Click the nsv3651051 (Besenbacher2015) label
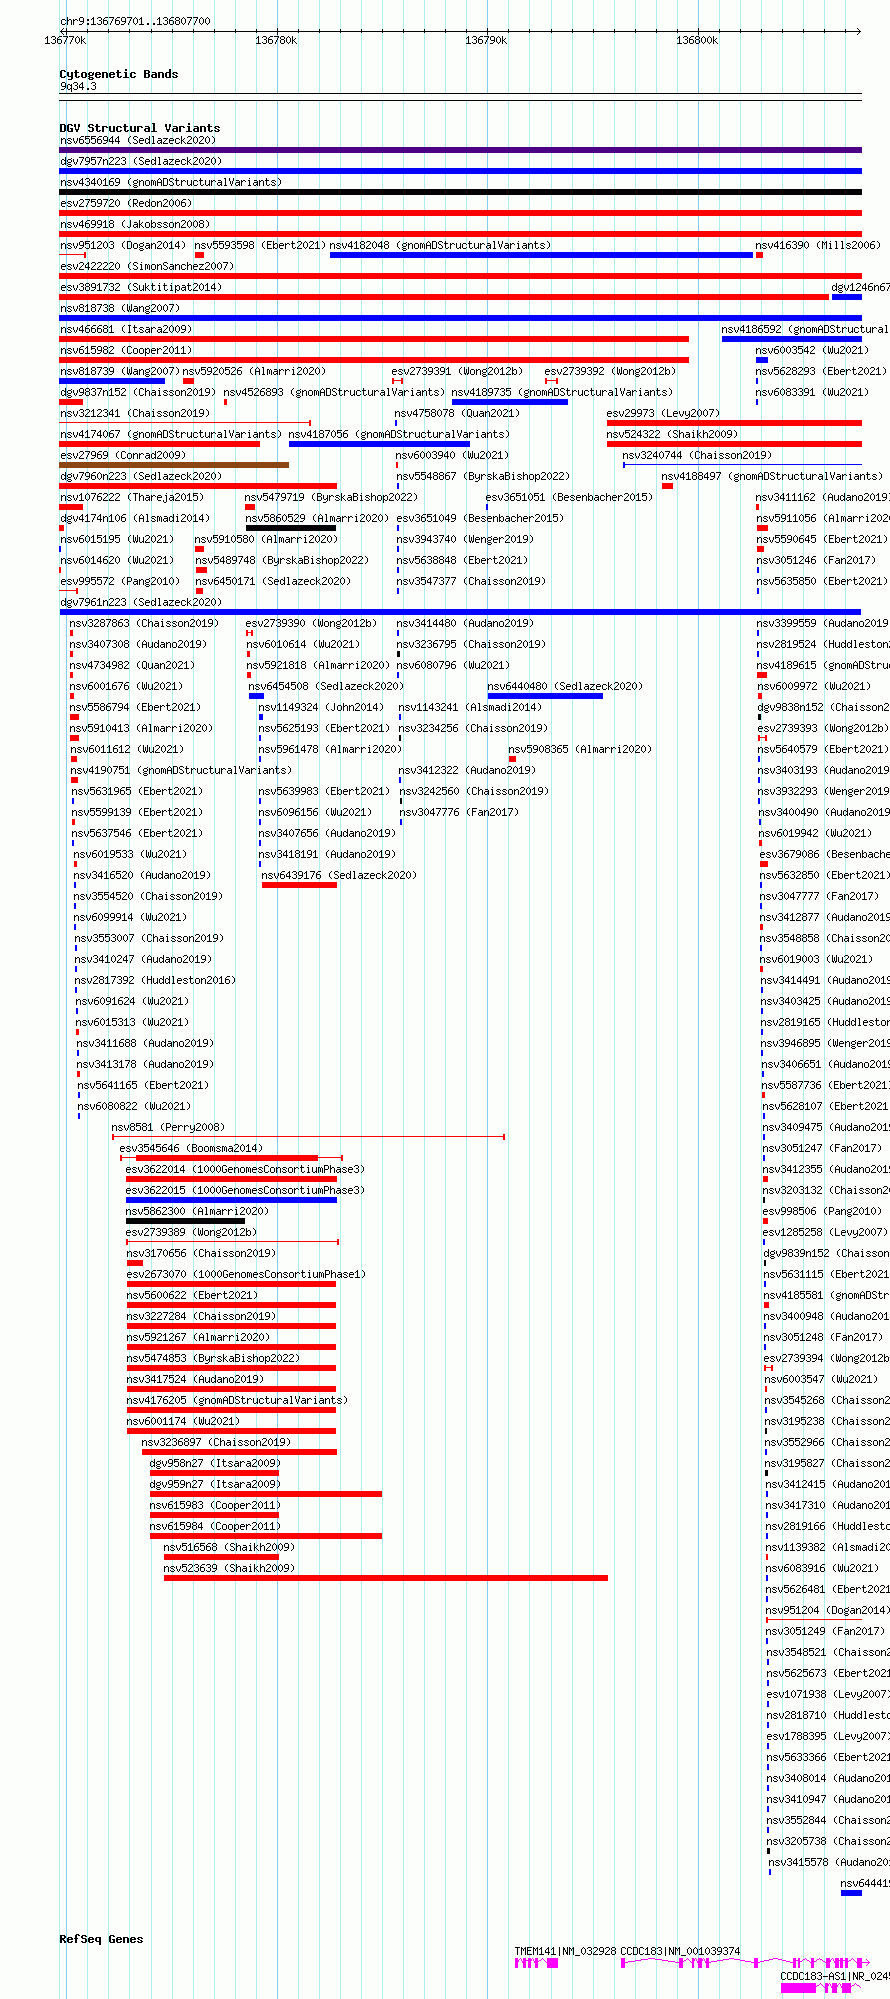This screenshot has width=890, height=1999. (569, 497)
